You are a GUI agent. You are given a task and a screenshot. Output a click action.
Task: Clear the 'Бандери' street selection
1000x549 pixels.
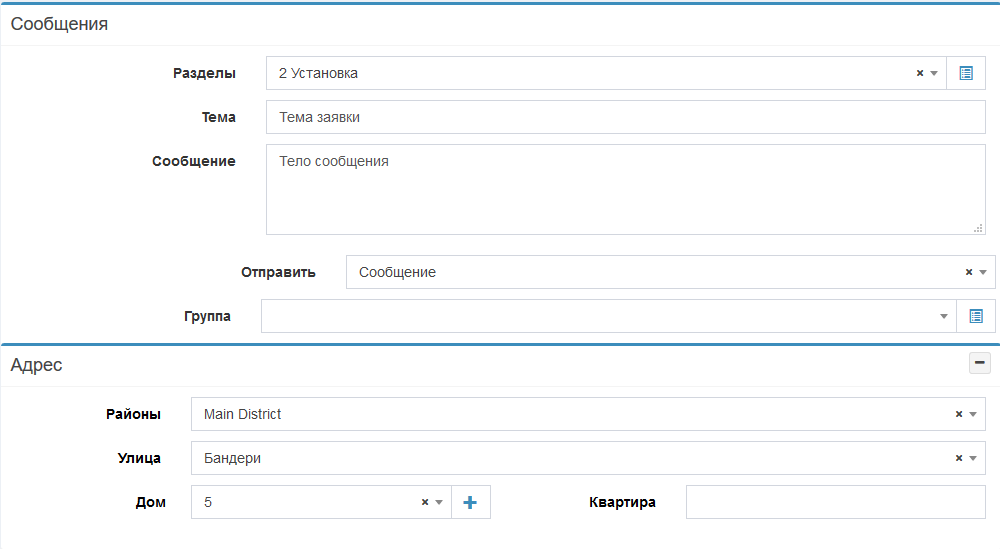[x=958, y=458]
